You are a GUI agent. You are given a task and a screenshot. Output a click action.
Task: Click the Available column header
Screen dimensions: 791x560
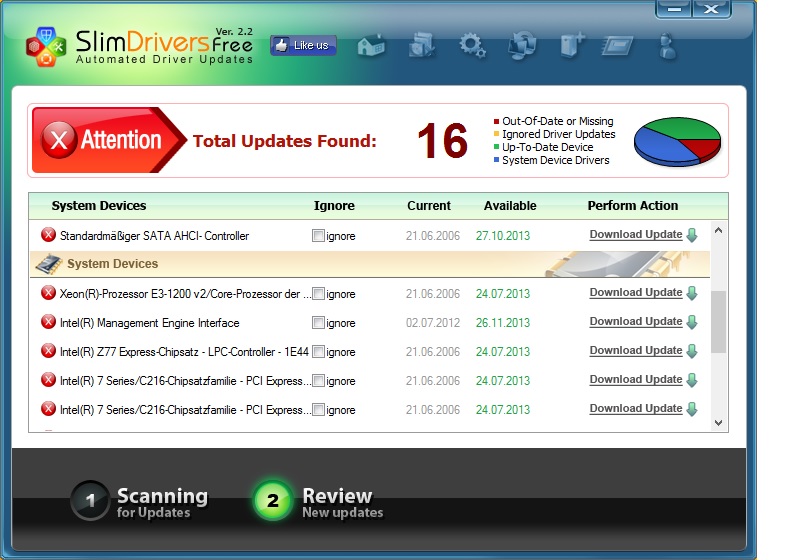pos(510,206)
